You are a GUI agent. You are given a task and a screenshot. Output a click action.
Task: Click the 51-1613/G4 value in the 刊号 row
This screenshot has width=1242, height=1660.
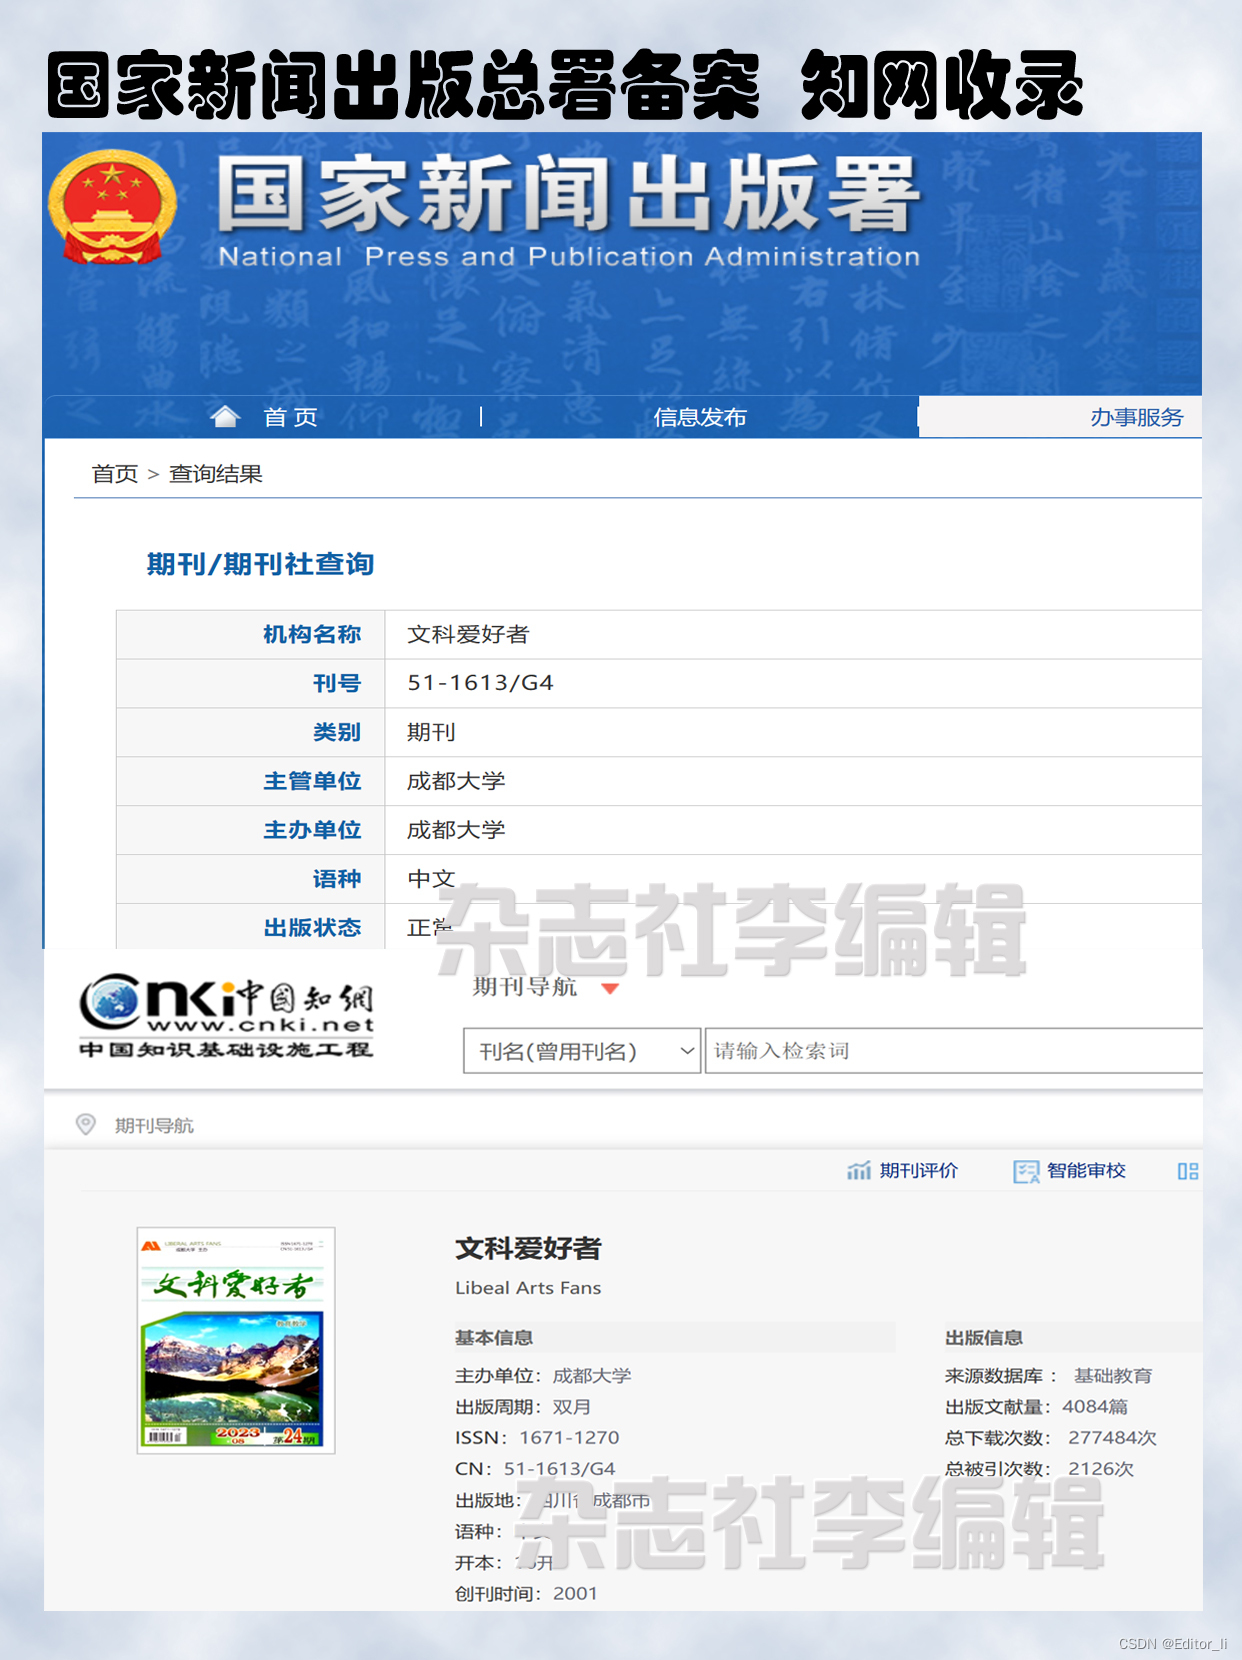tap(480, 683)
